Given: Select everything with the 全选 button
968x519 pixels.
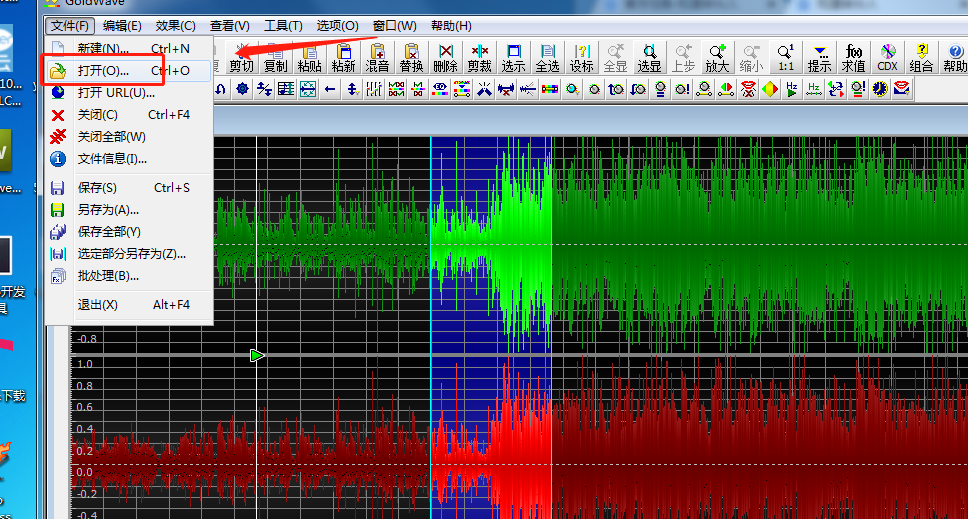Looking at the screenshot, I should (547, 57).
